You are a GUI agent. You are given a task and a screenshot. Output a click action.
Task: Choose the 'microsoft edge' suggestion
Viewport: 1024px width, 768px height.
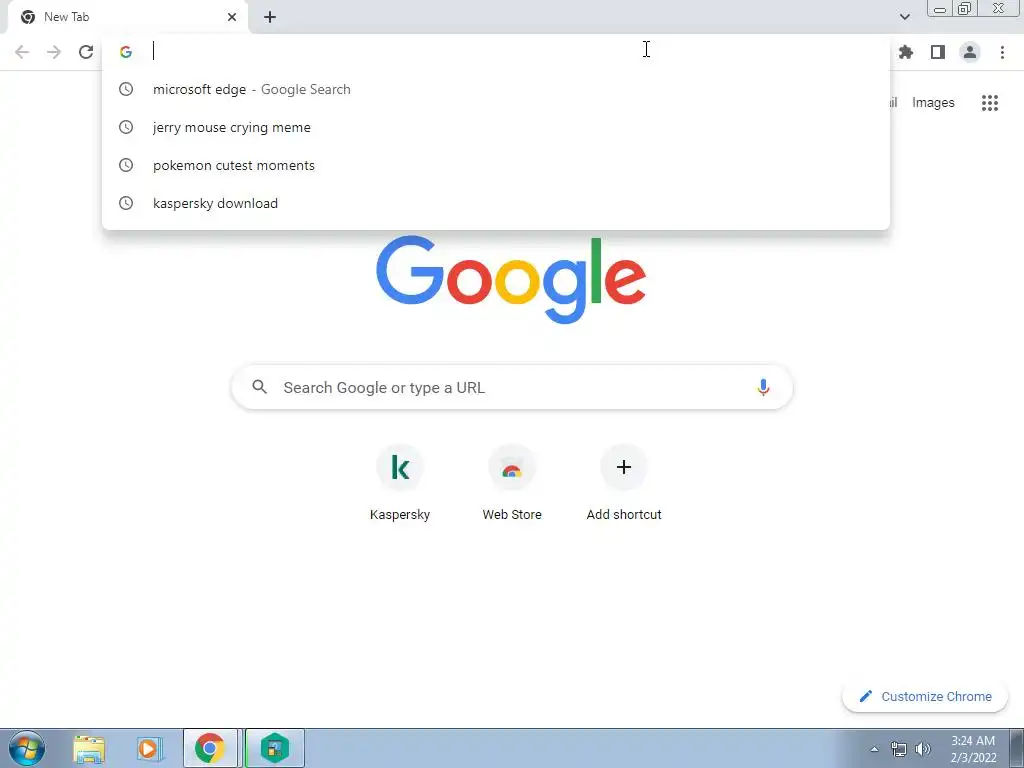click(496, 89)
